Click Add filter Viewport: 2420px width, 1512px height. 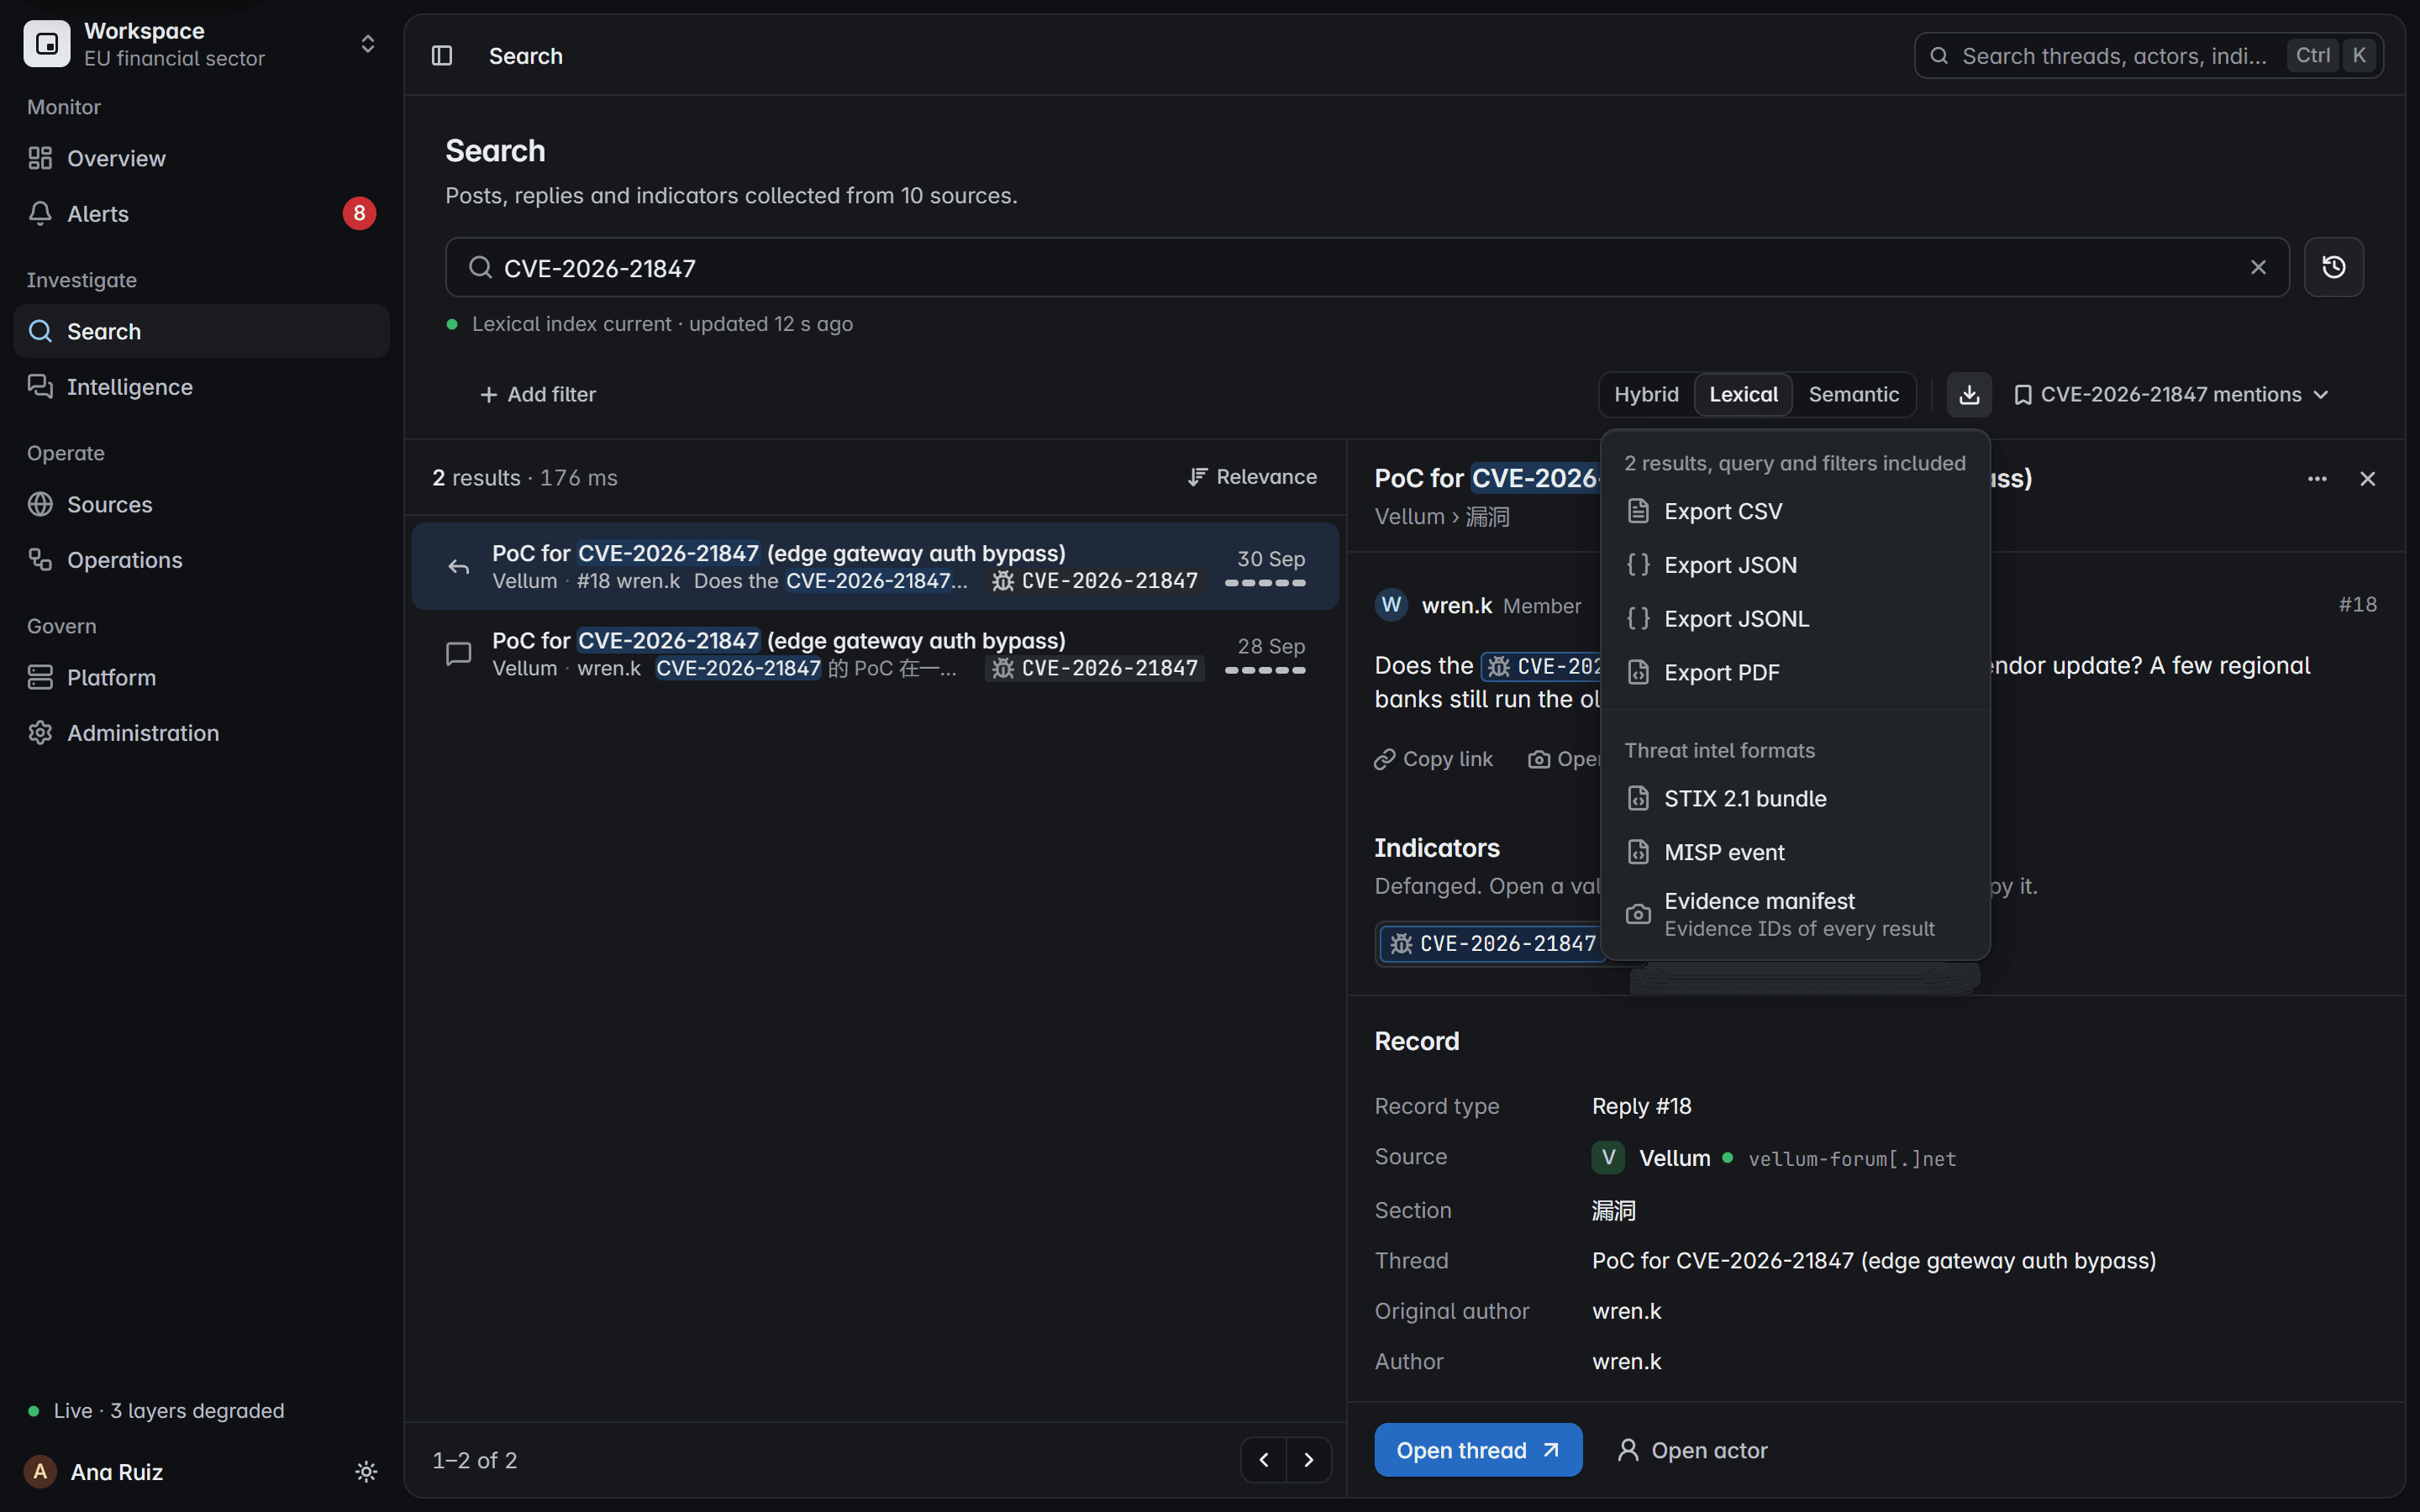(x=537, y=395)
